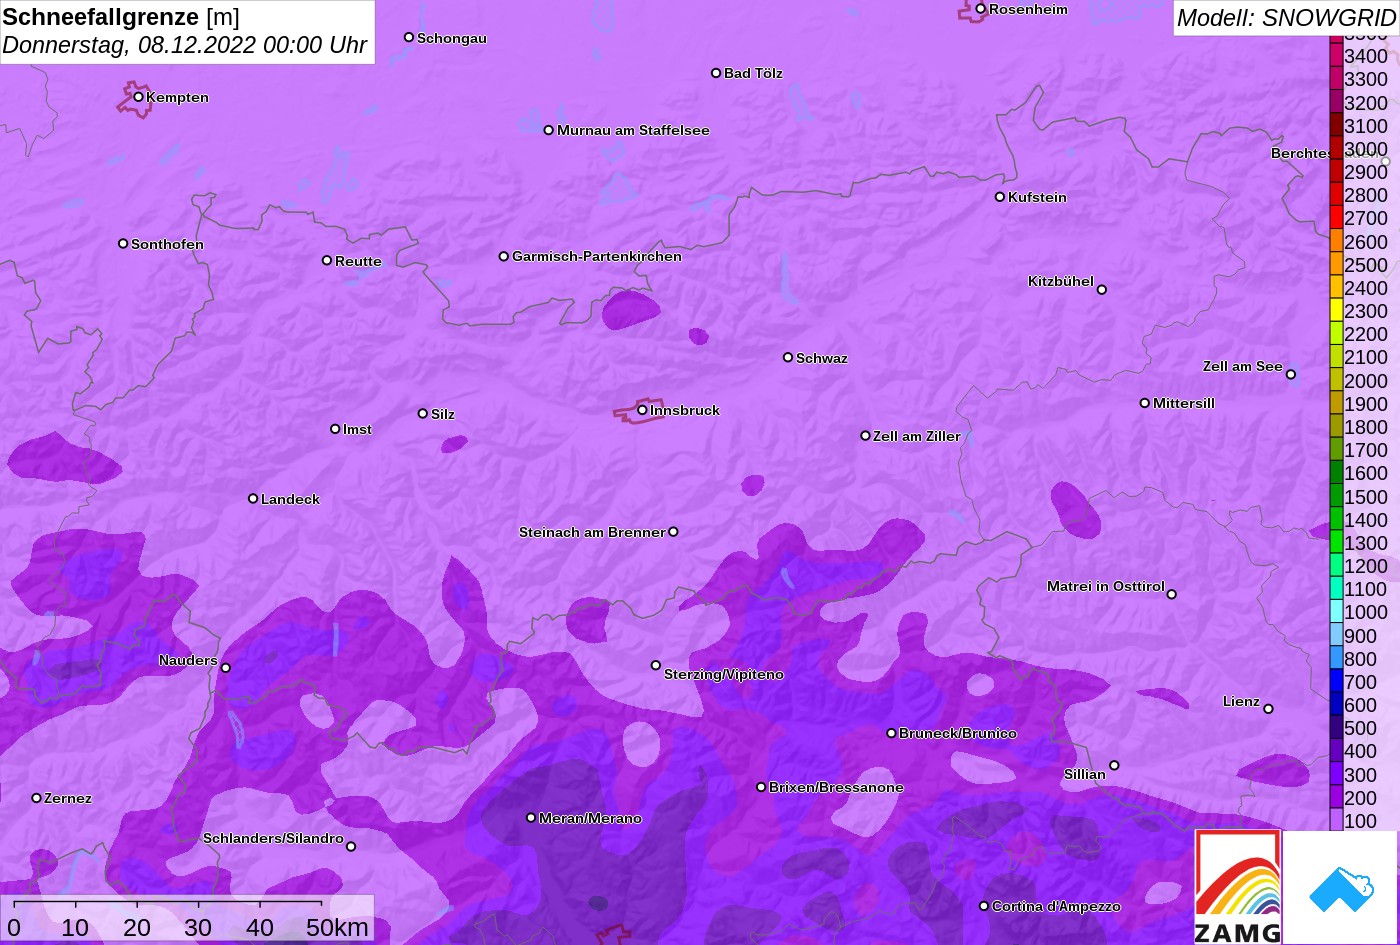The image size is (1400, 945).
Task: Click the Kufstein marker dot
Action: point(1000,197)
